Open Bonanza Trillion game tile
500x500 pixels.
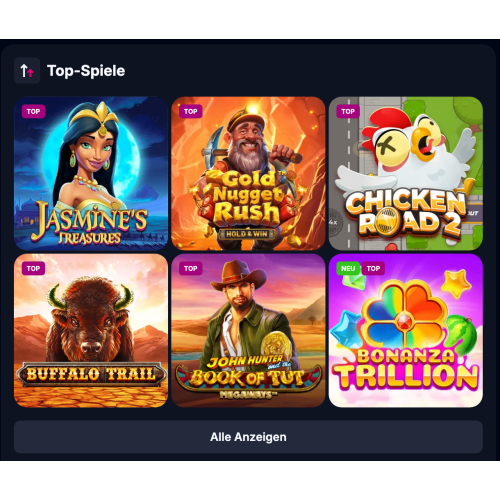click(x=406, y=331)
